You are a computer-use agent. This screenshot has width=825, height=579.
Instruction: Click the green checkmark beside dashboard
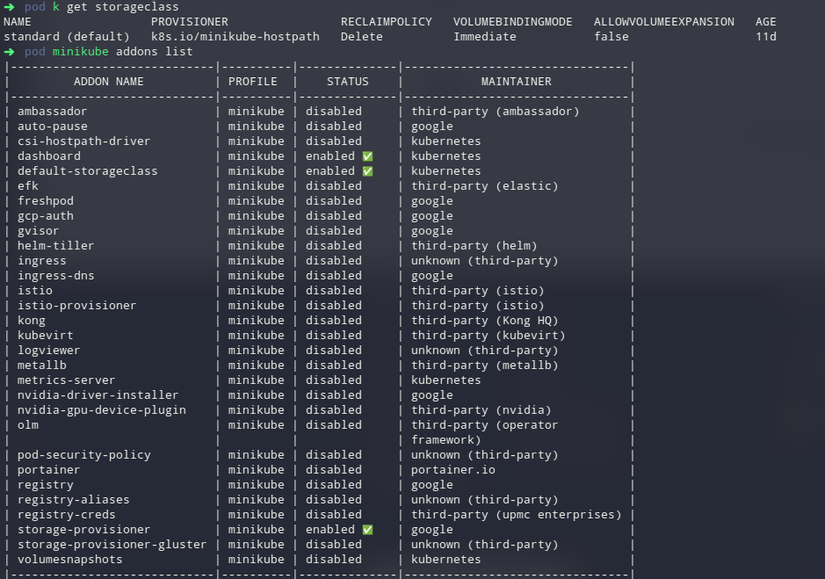point(368,156)
